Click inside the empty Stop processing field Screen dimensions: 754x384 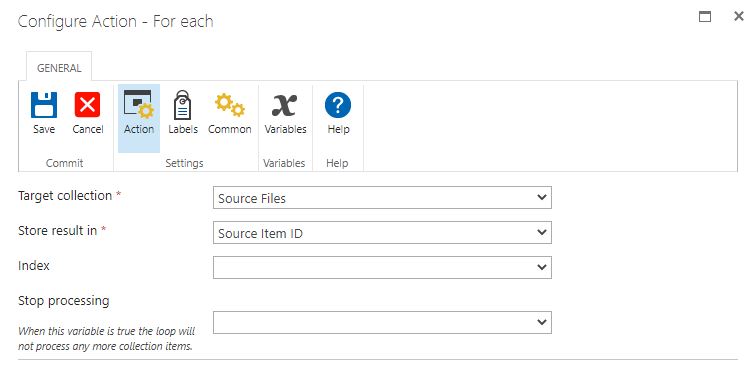(x=382, y=322)
